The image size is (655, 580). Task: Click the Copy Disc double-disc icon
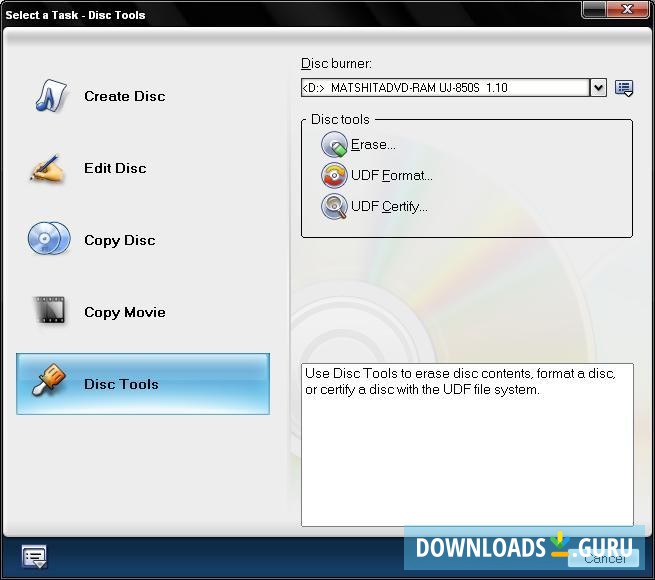[49, 239]
